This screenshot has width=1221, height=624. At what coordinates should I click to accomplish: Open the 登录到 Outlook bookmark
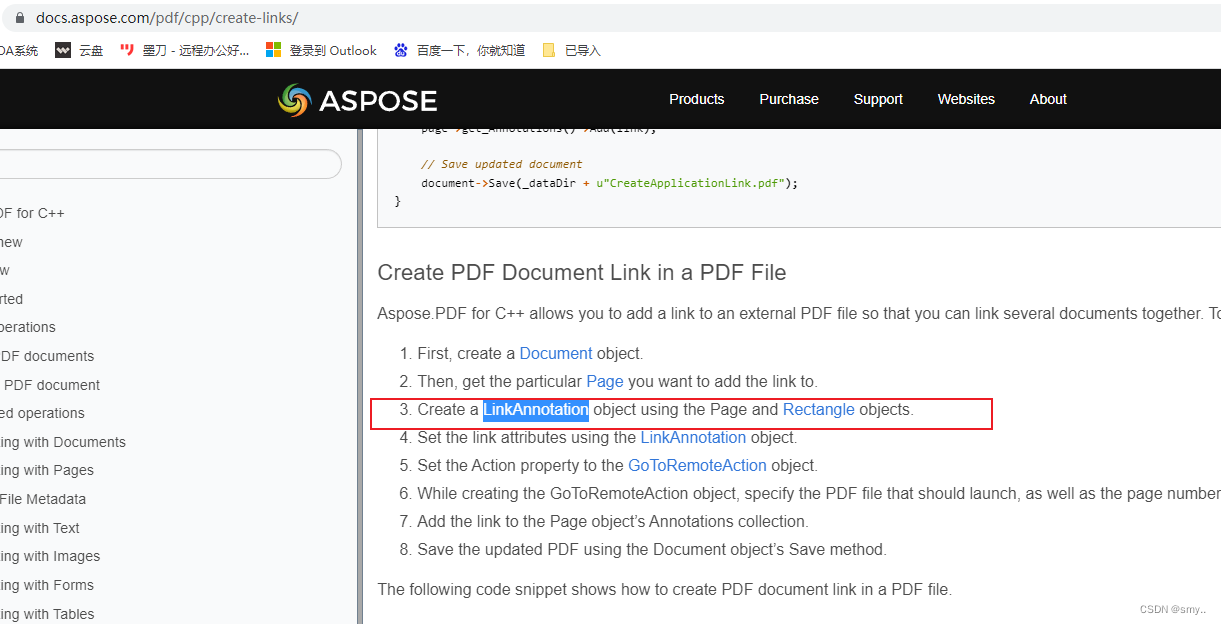click(321, 50)
